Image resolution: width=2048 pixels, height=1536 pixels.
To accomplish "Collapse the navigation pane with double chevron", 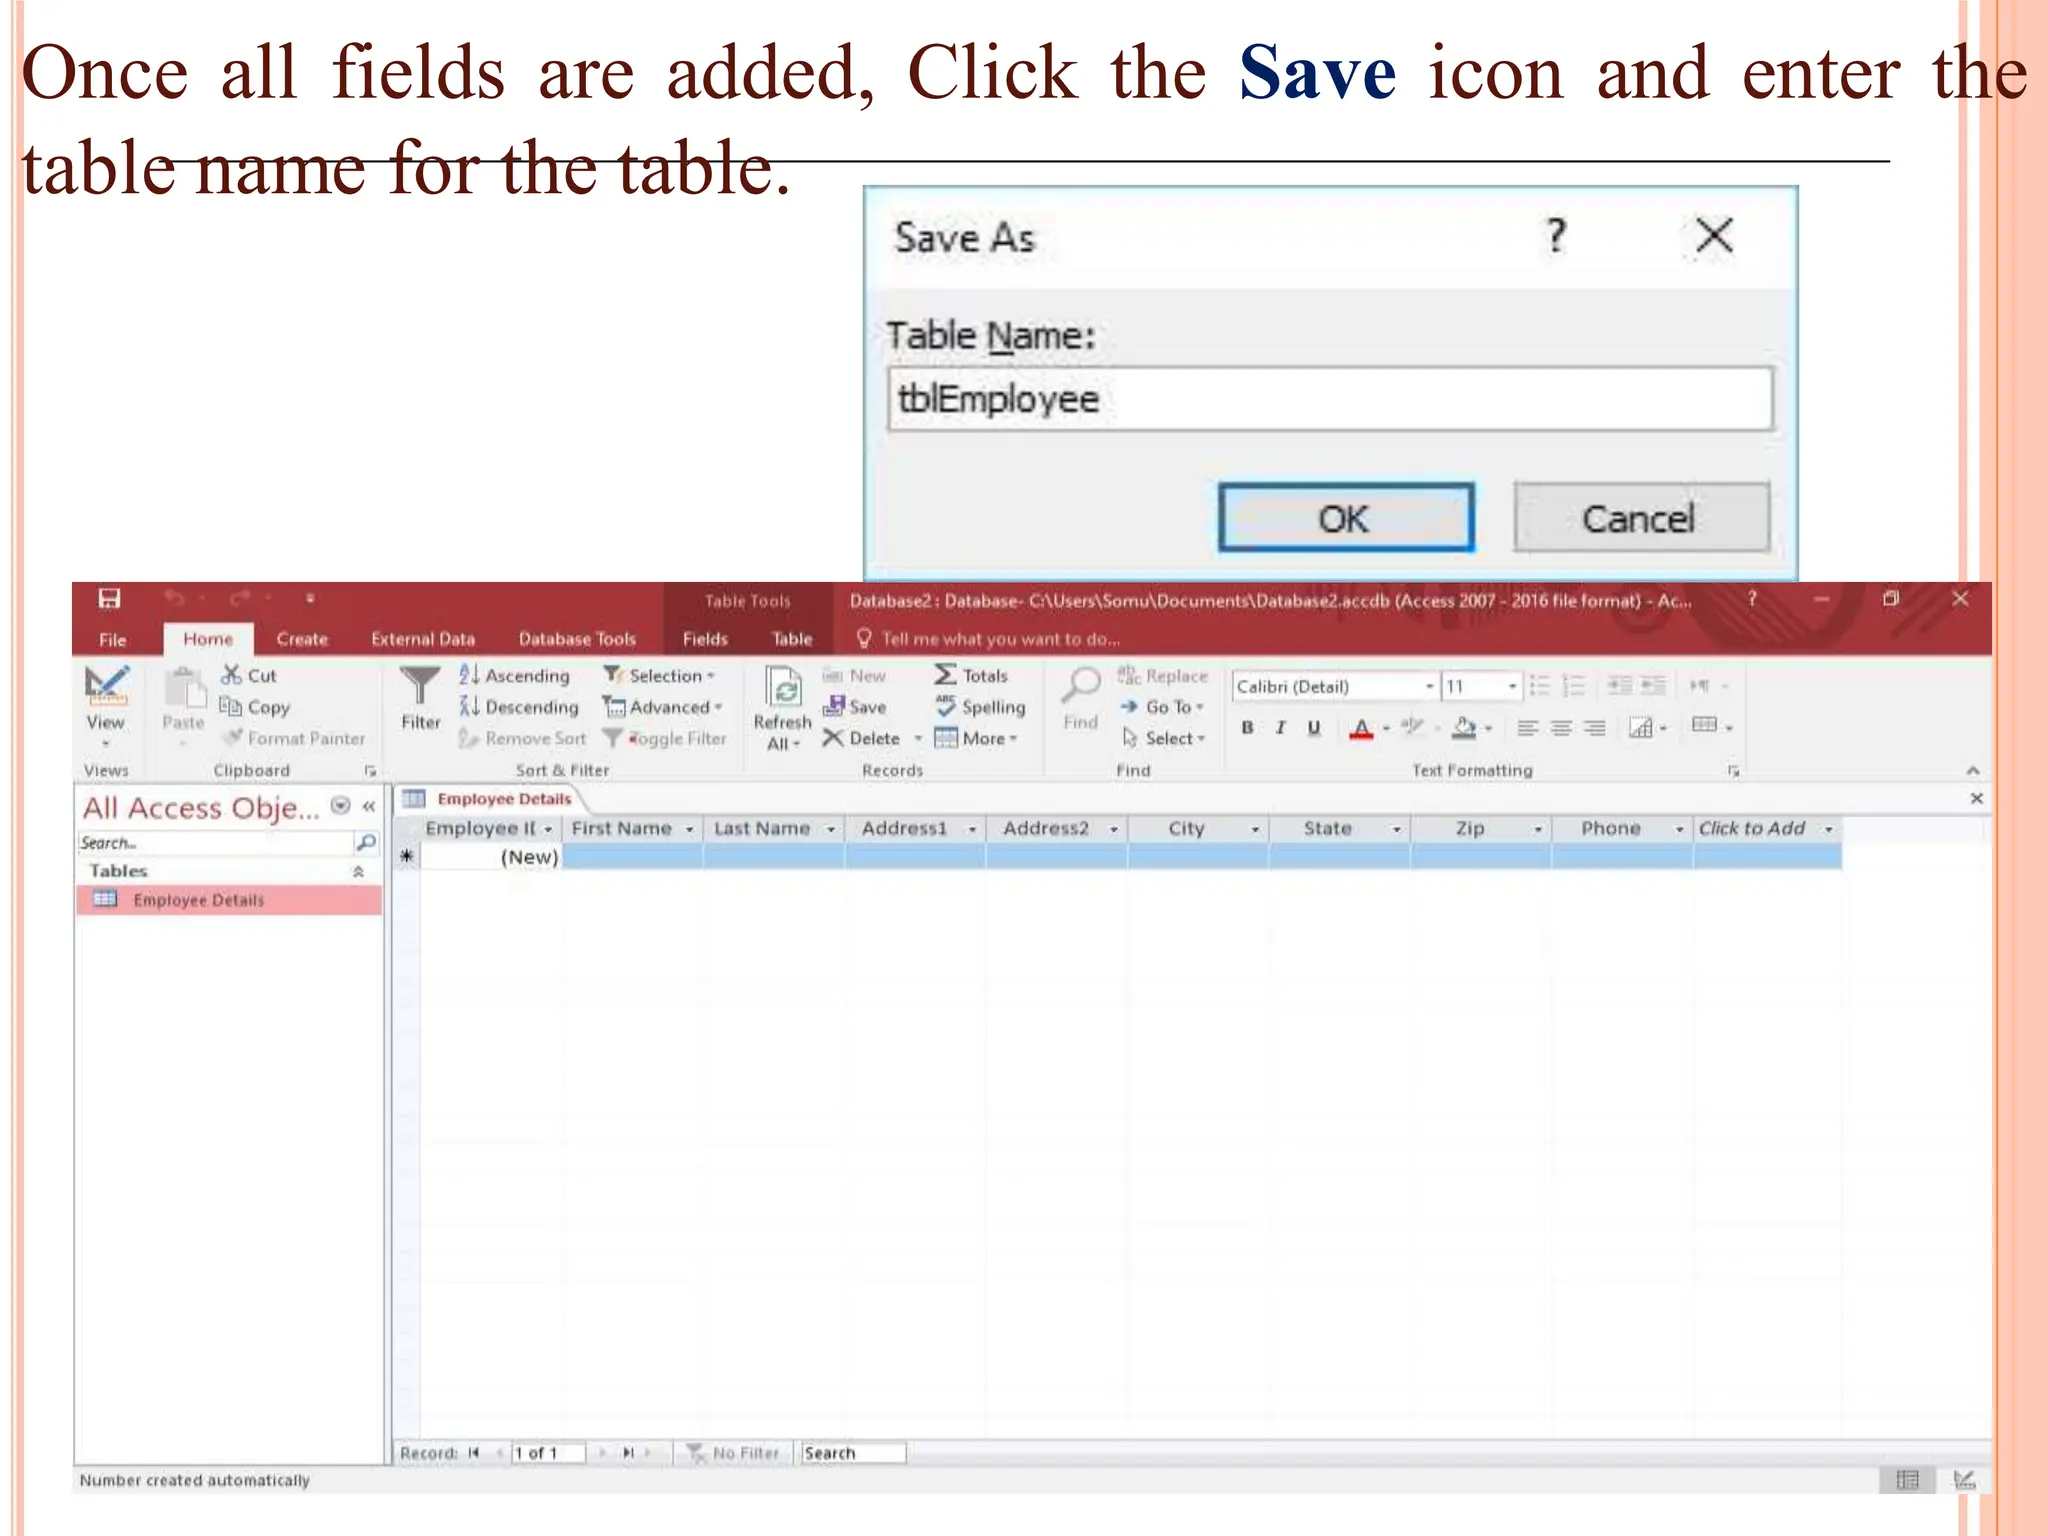I will tap(369, 806).
